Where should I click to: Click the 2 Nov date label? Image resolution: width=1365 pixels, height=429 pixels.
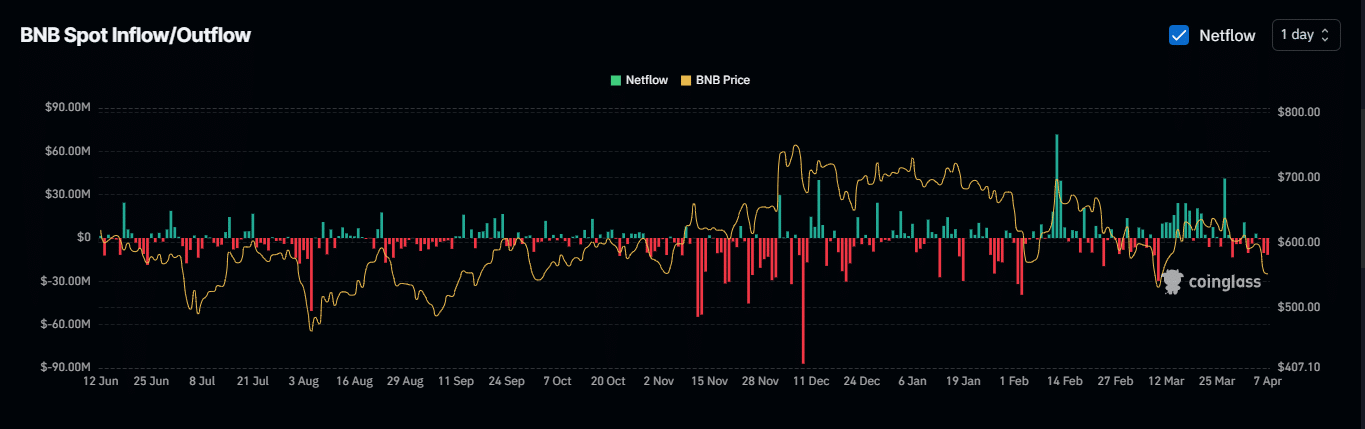coord(660,382)
